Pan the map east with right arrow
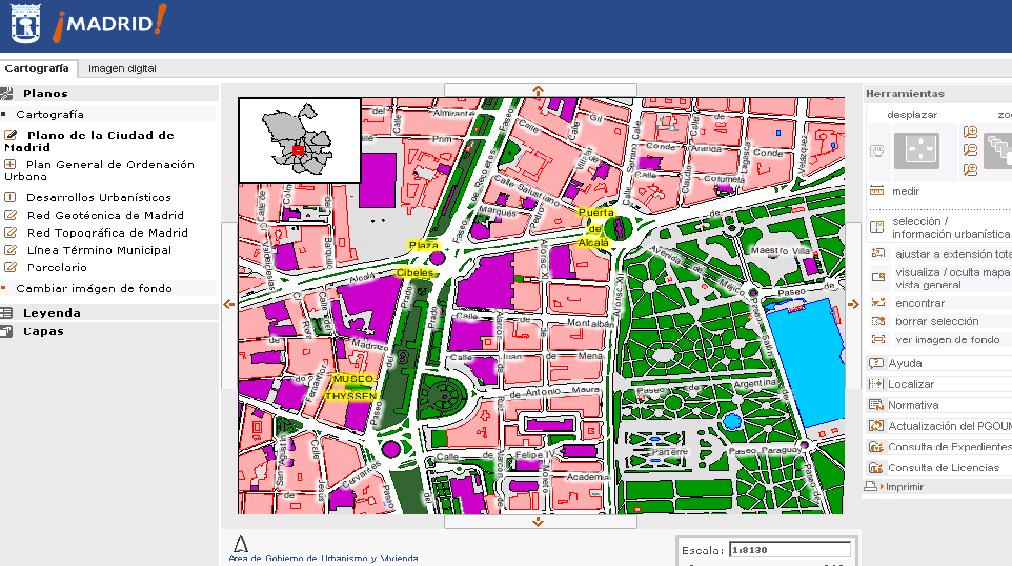The height and width of the screenshot is (566, 1012). (853, 304)
